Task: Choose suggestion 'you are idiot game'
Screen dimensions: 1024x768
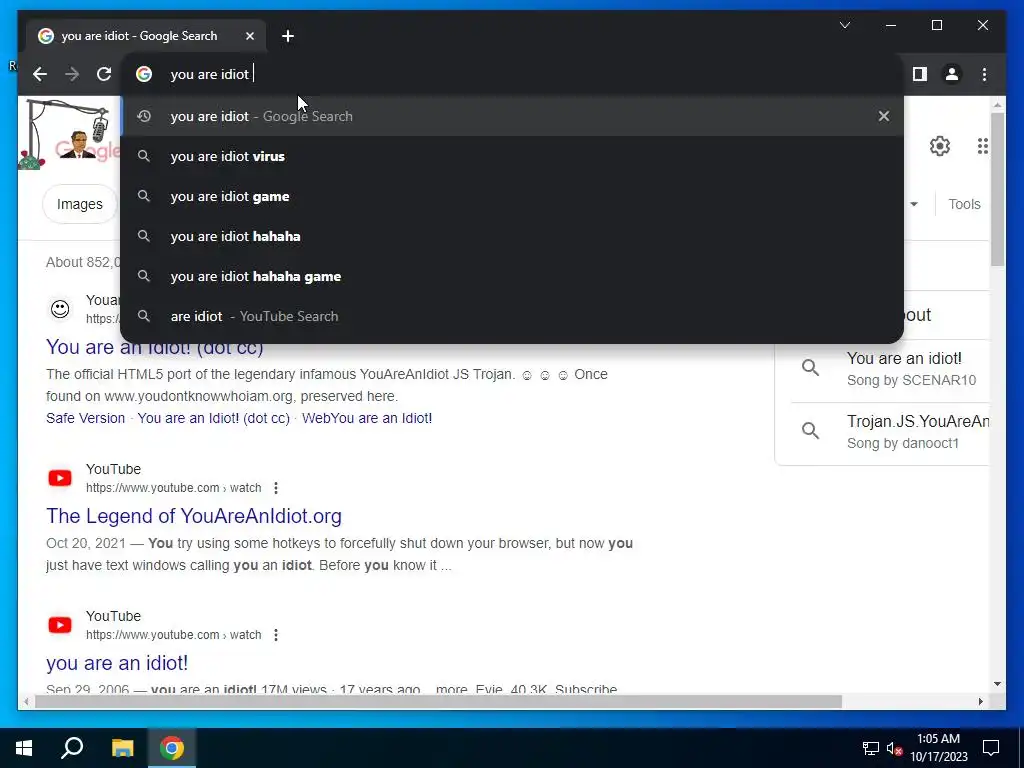Action: pos(512,197)
